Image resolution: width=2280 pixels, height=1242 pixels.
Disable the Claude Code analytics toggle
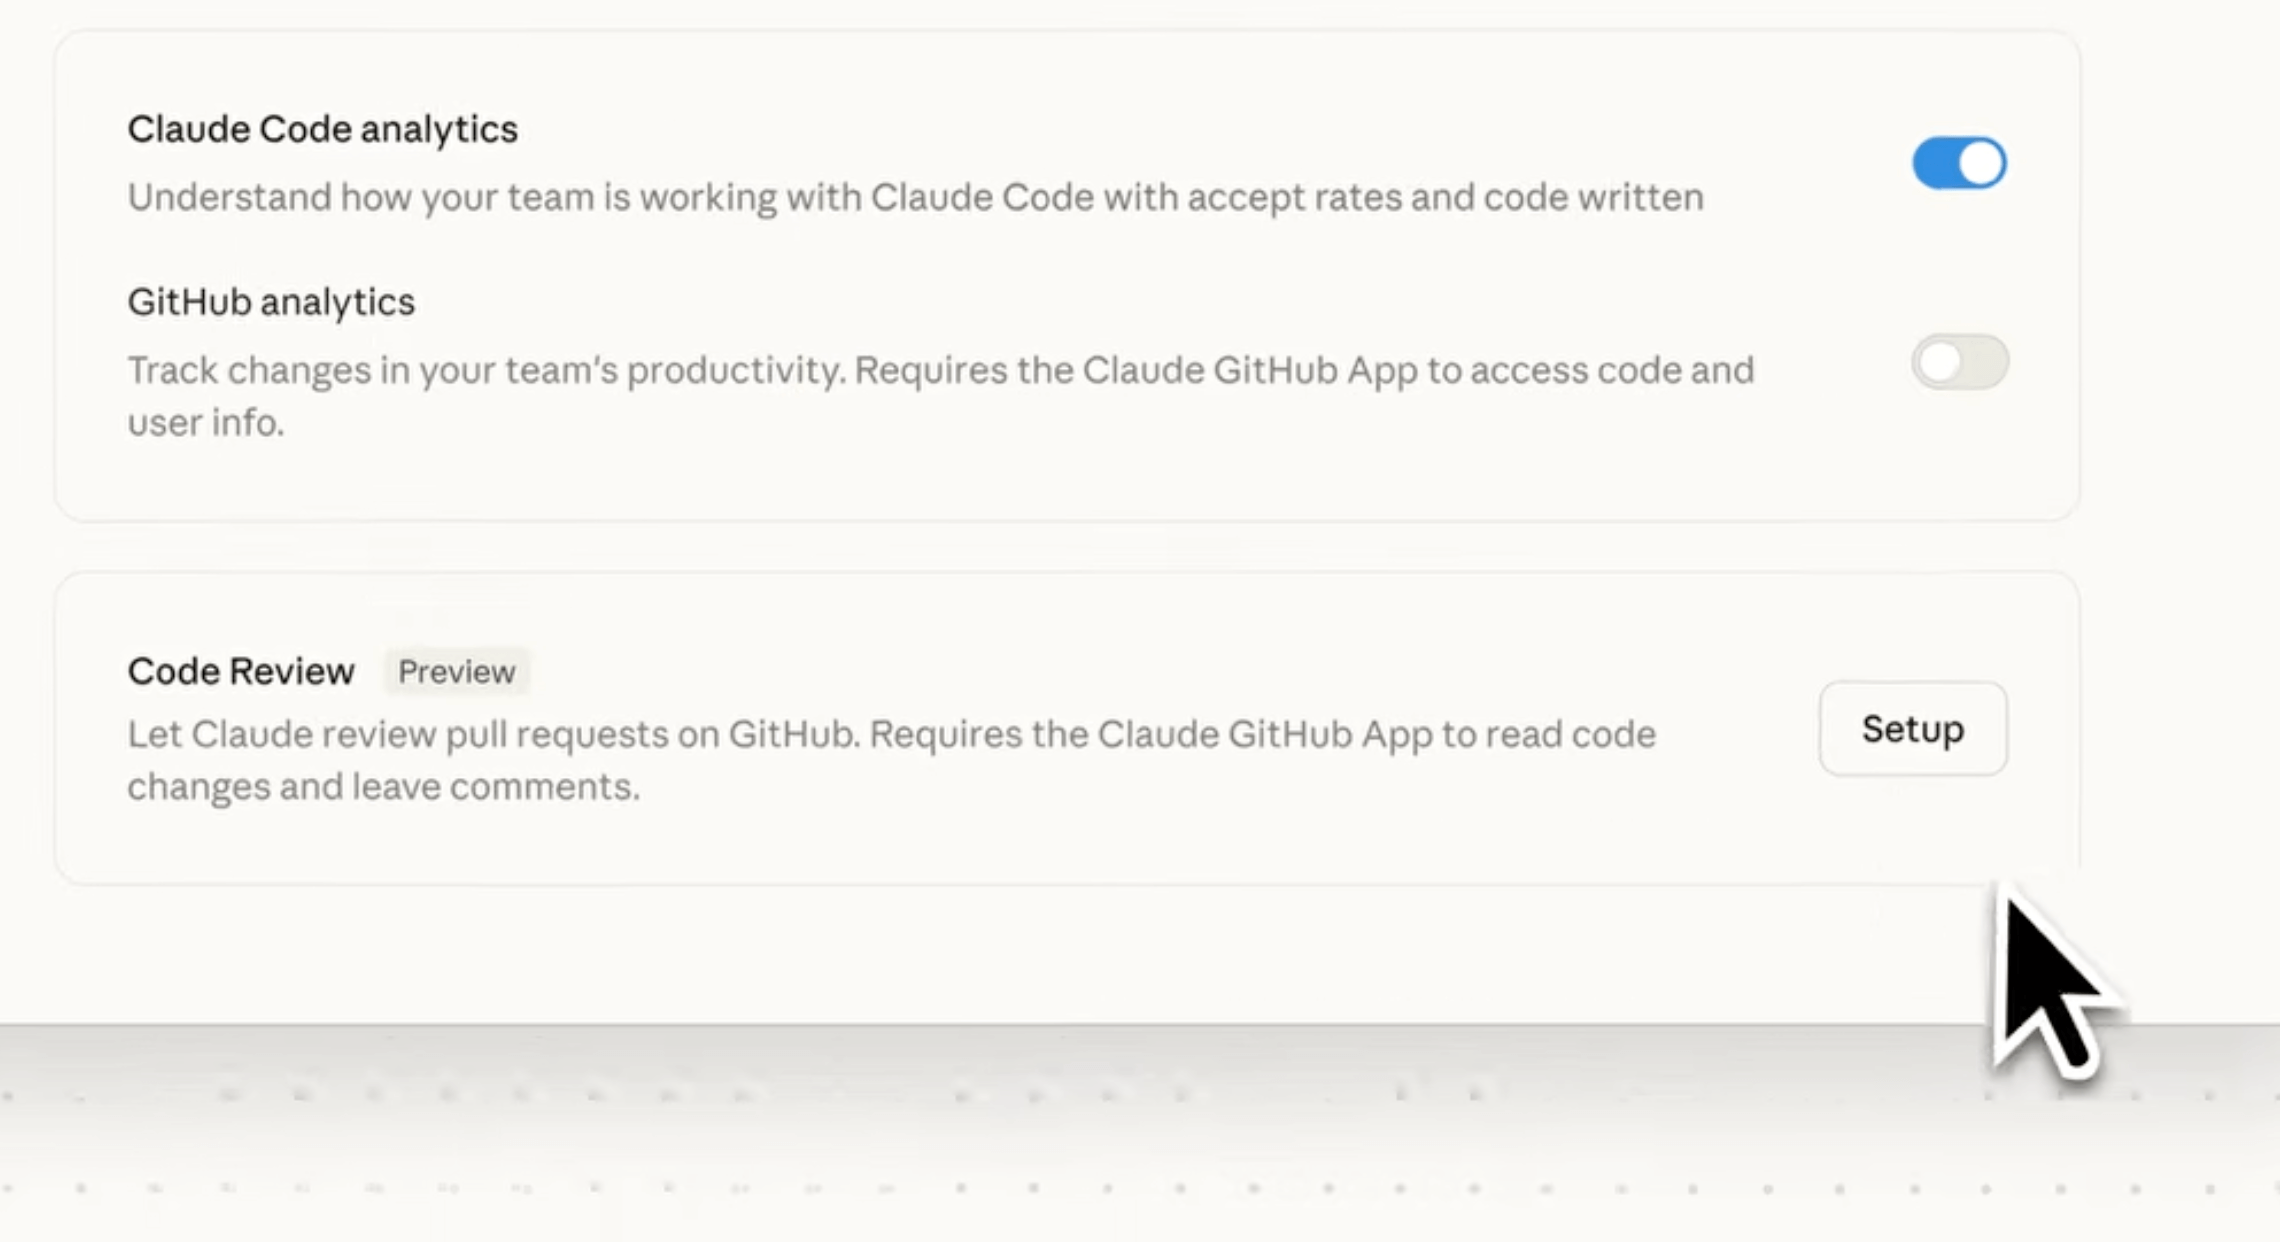1959,163
